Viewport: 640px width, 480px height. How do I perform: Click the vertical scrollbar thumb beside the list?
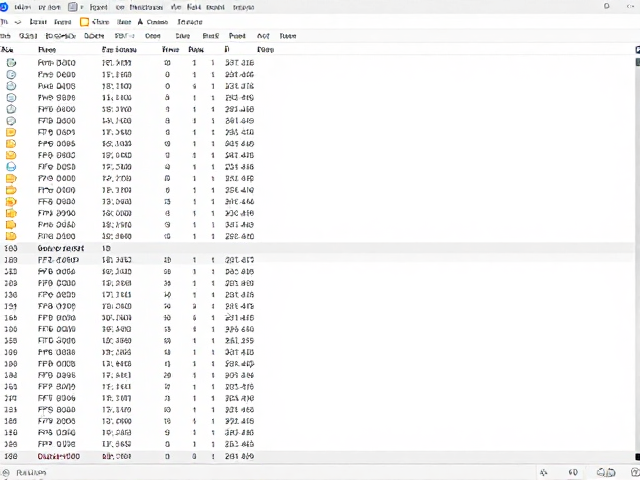click(x=638, y=62)
